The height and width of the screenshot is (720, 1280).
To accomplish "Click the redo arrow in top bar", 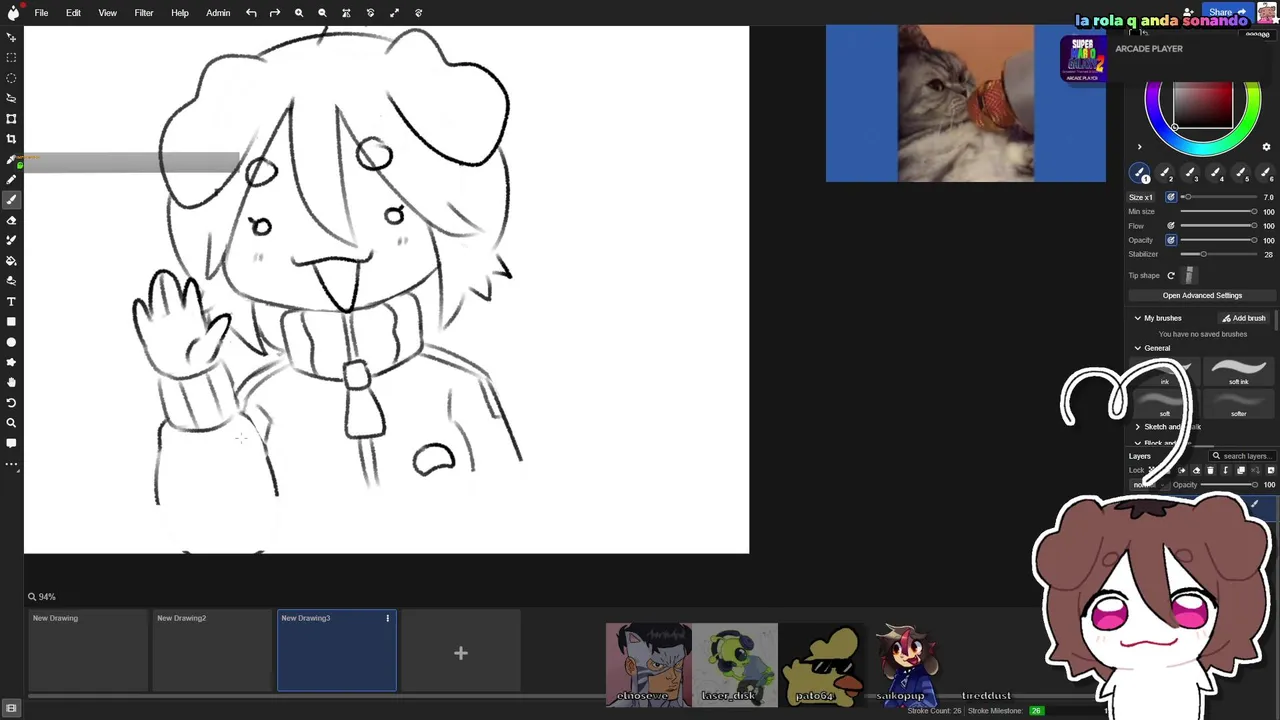I will point(274,13).
